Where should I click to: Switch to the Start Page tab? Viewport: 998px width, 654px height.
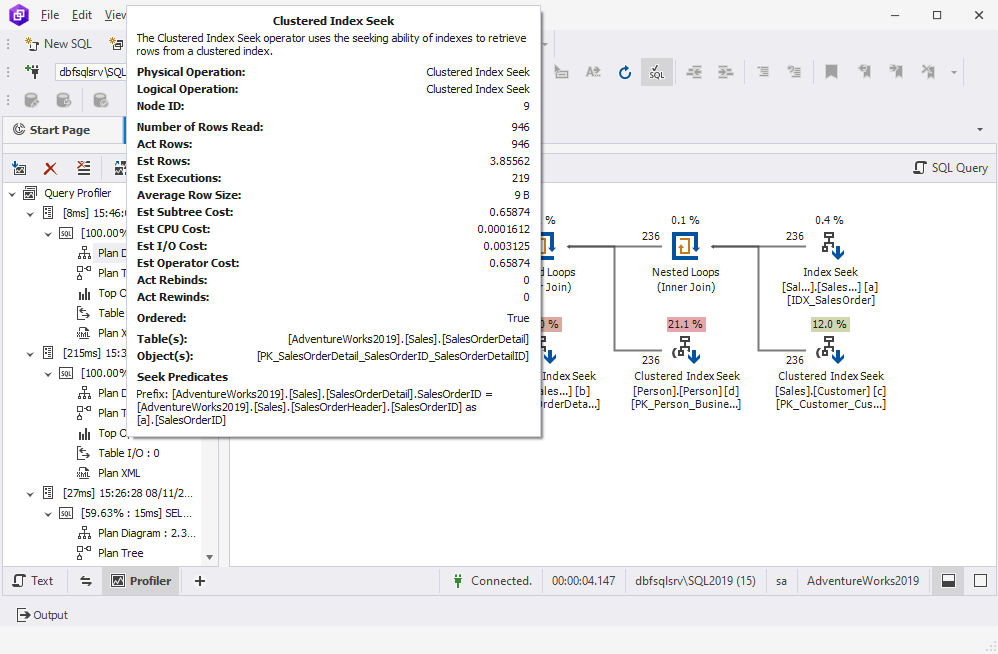pyautogui.click(x=62, y=130)
